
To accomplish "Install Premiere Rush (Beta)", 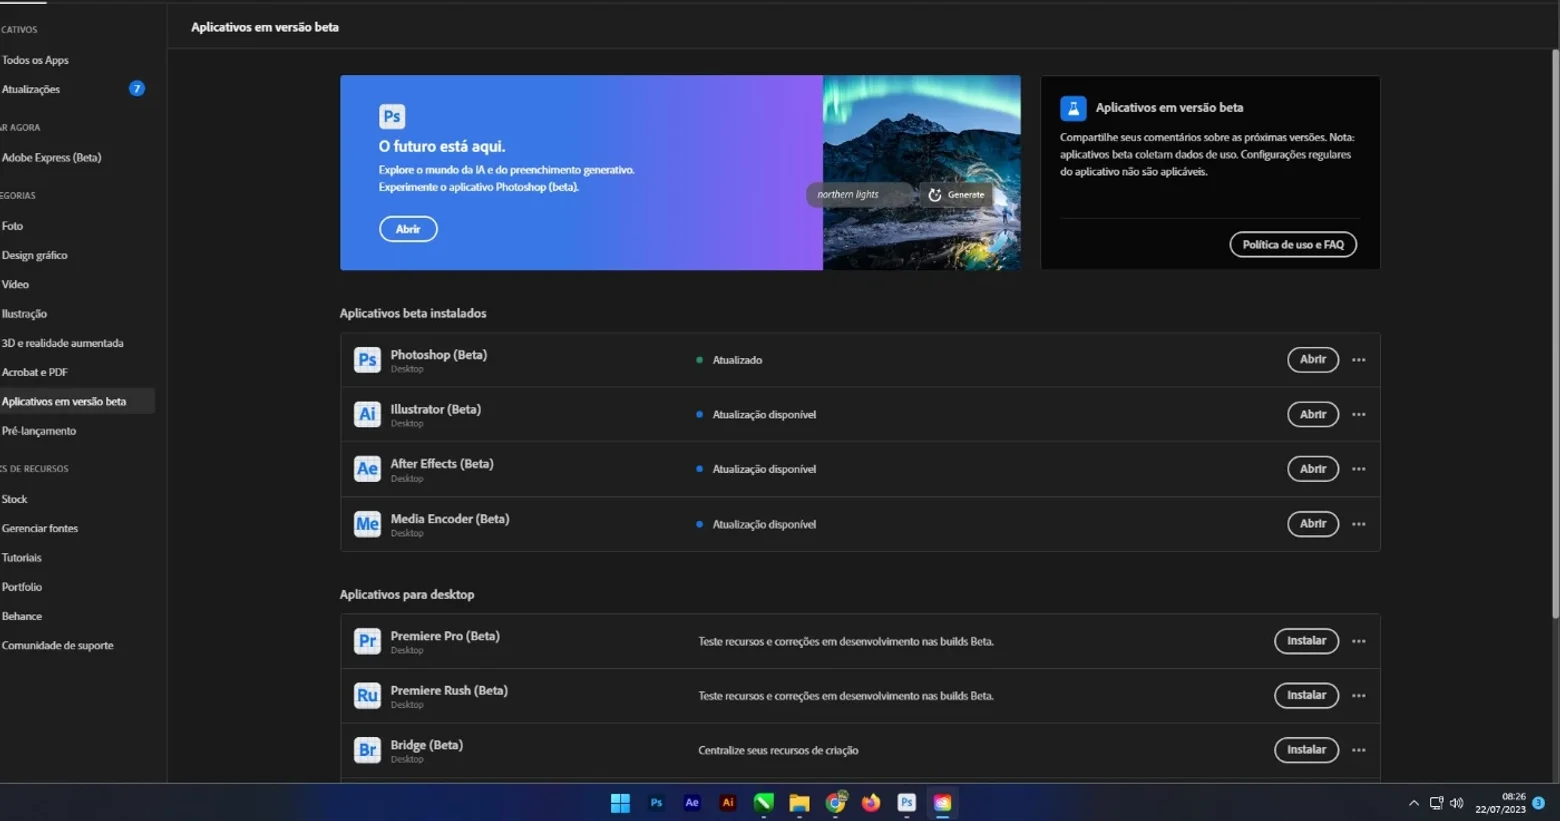I will (1306, 696).
